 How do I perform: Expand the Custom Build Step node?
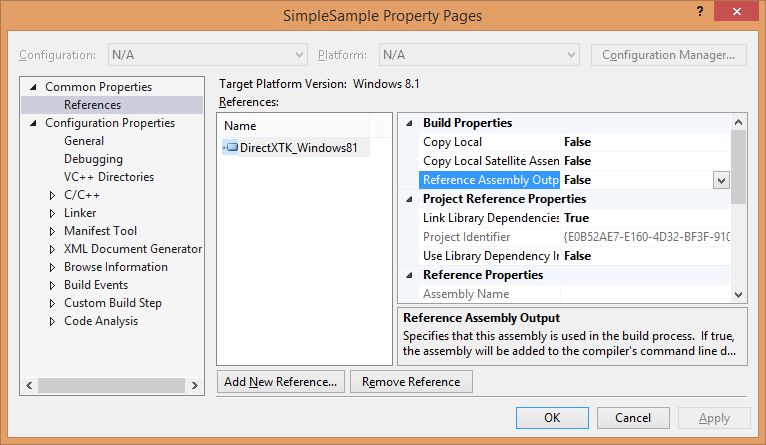[x=52, y=303]
